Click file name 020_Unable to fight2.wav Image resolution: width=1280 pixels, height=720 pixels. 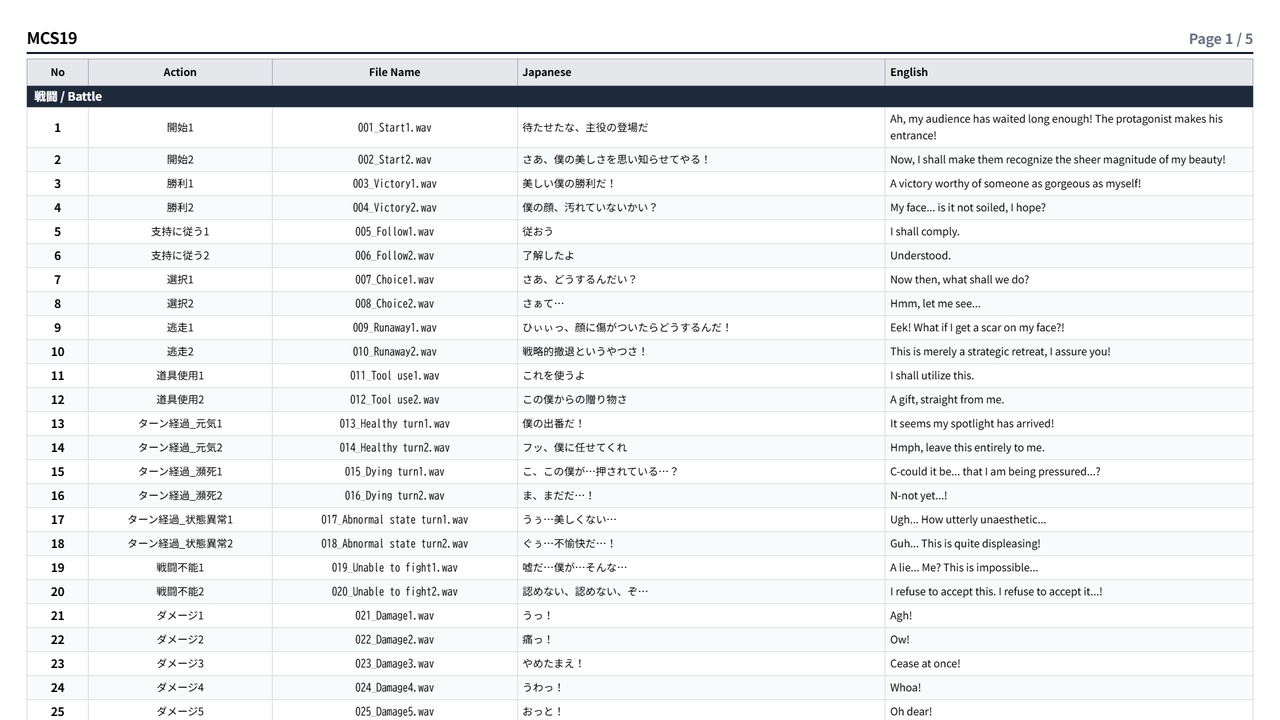(394, 592)
